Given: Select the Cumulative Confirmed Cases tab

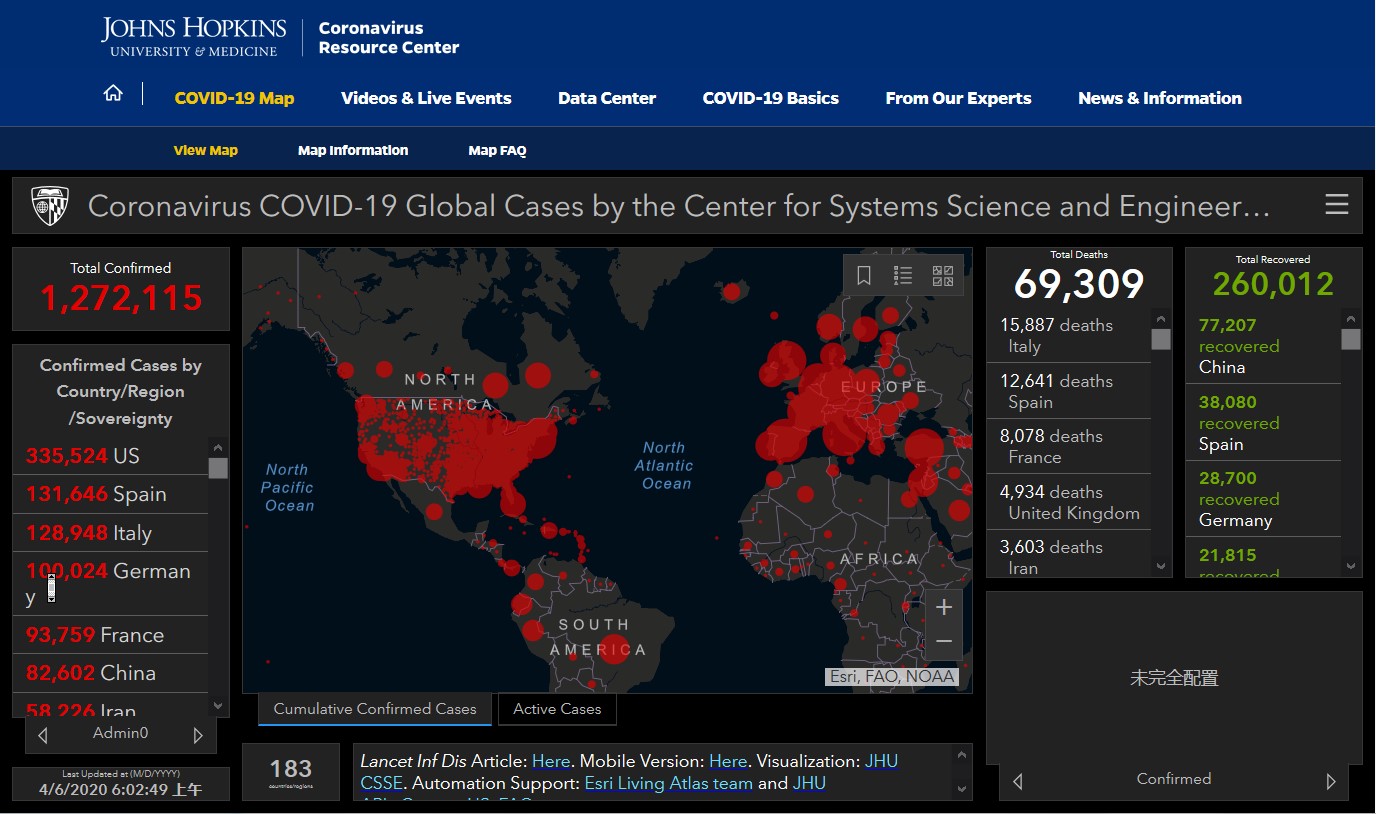Looking at the screenshot, I should [375, 709].
